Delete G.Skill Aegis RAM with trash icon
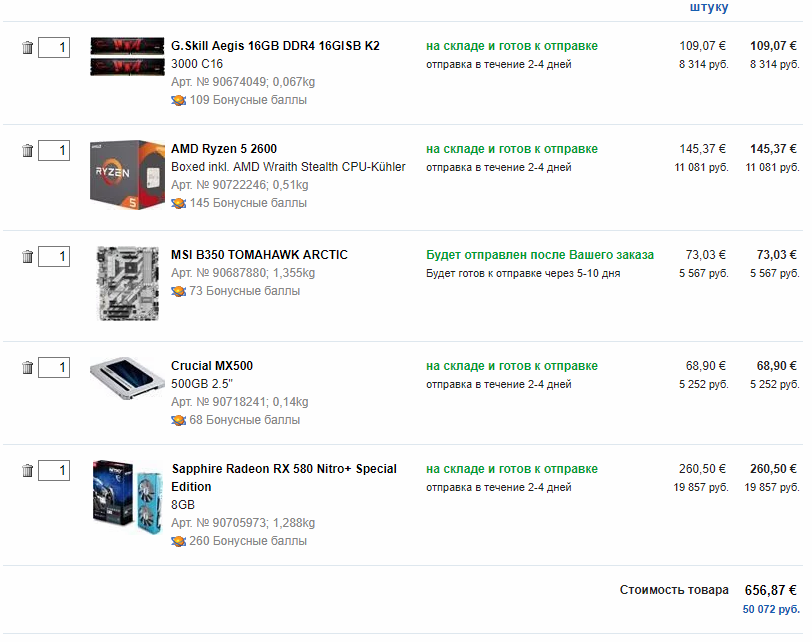The width and height of the screenshot is (812, 642). [x=27, y=48]
